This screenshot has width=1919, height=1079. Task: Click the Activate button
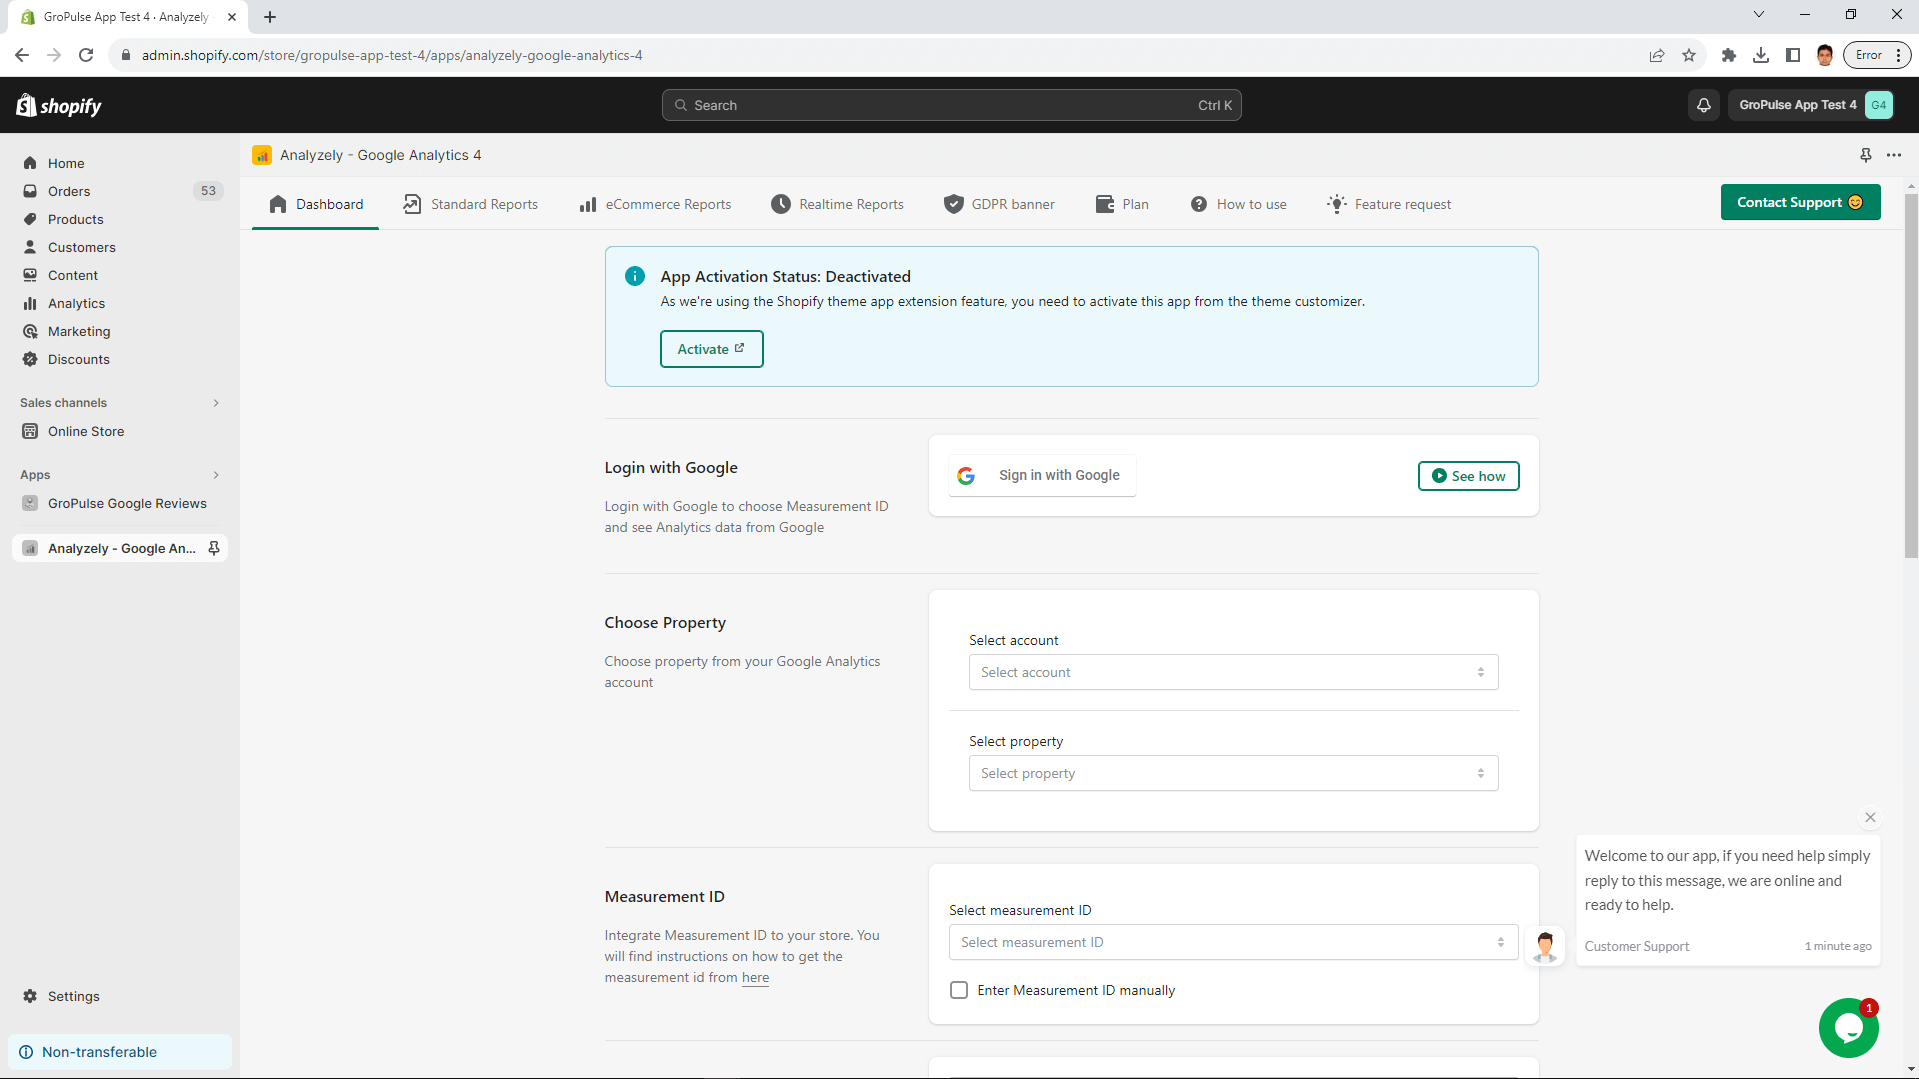(x=711, y=349)
